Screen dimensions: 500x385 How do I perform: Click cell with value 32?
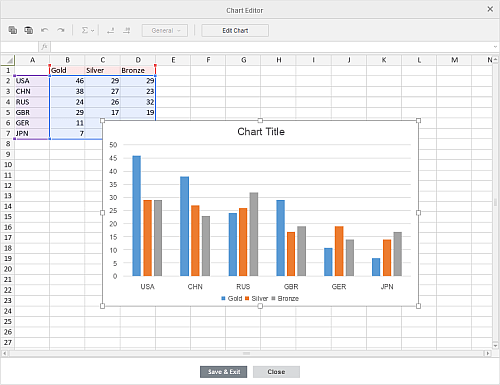138,102
